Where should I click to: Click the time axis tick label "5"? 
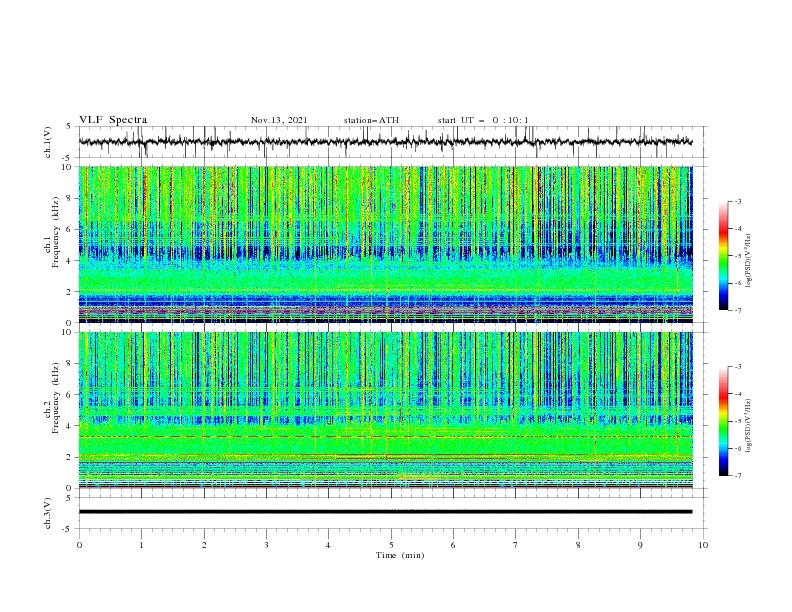pos(391,545)
